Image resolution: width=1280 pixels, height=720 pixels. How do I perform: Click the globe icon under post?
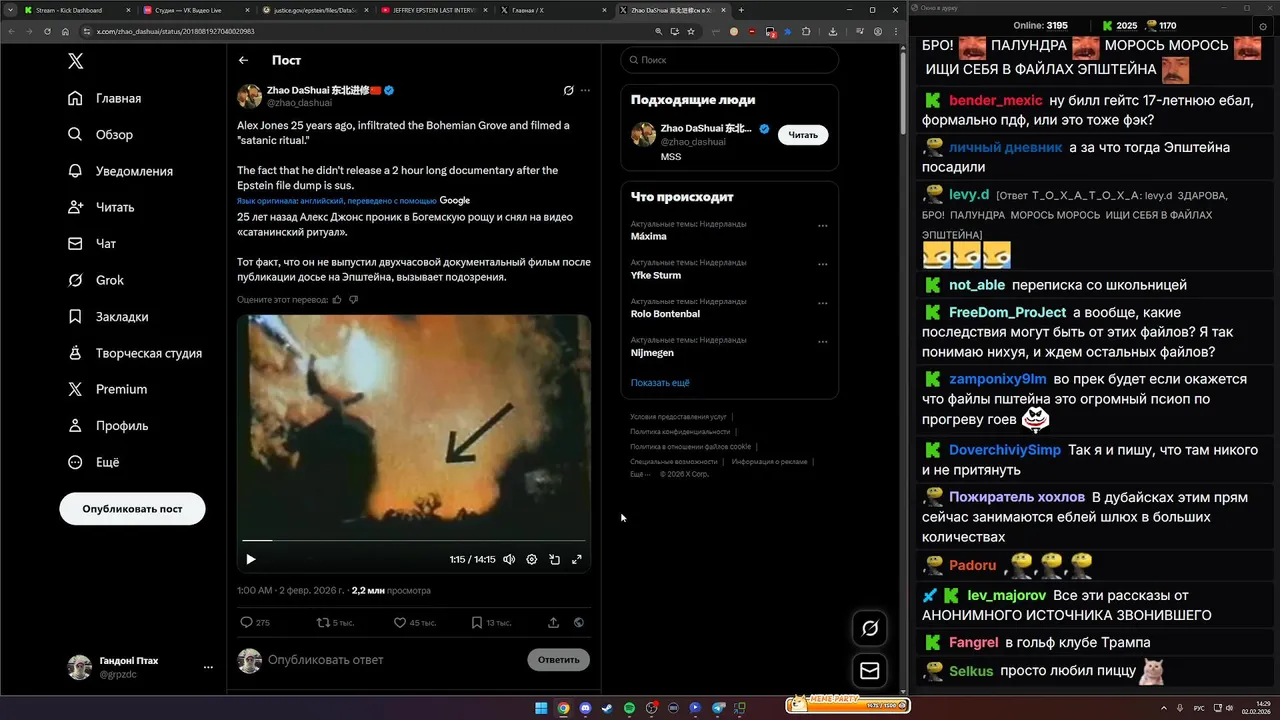[579, 622]
